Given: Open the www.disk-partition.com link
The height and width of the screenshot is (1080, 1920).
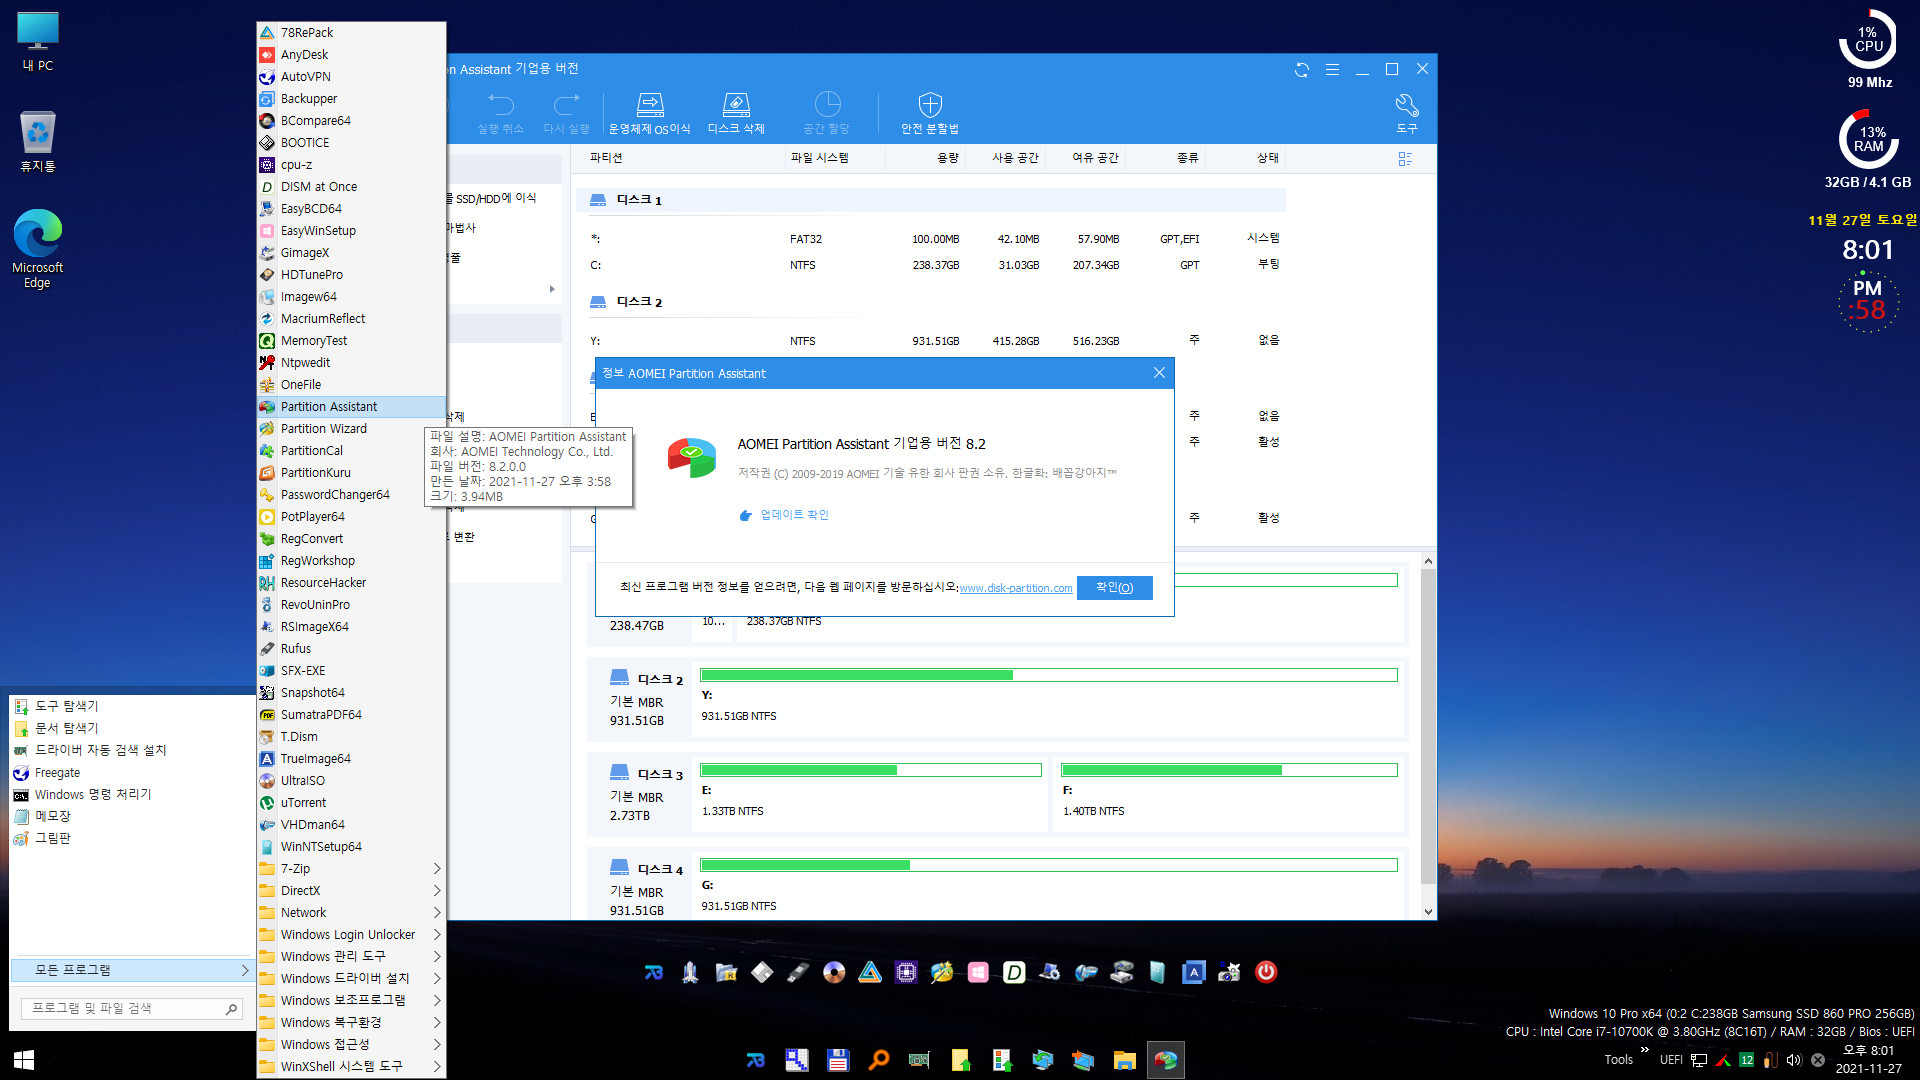Looking at the screenshot, I should point(1015,588).
